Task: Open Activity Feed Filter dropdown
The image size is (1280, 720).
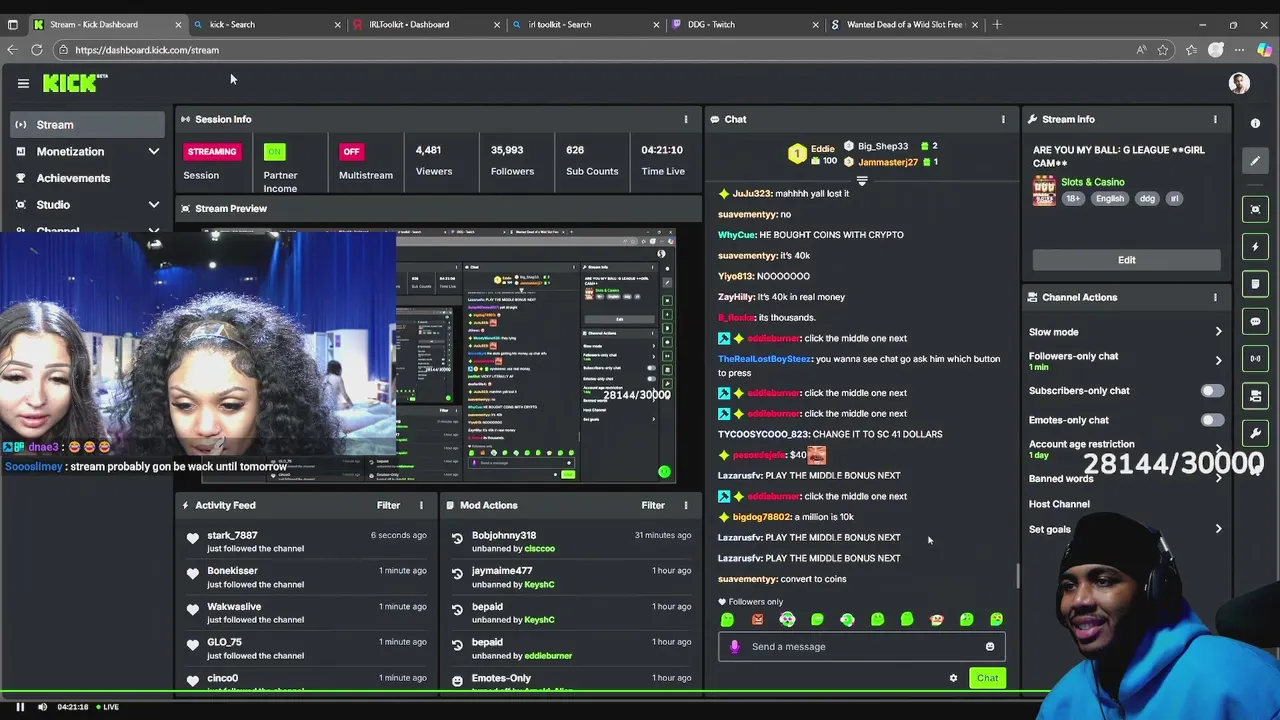Action: pyautogui.click(x=388, y=505)
